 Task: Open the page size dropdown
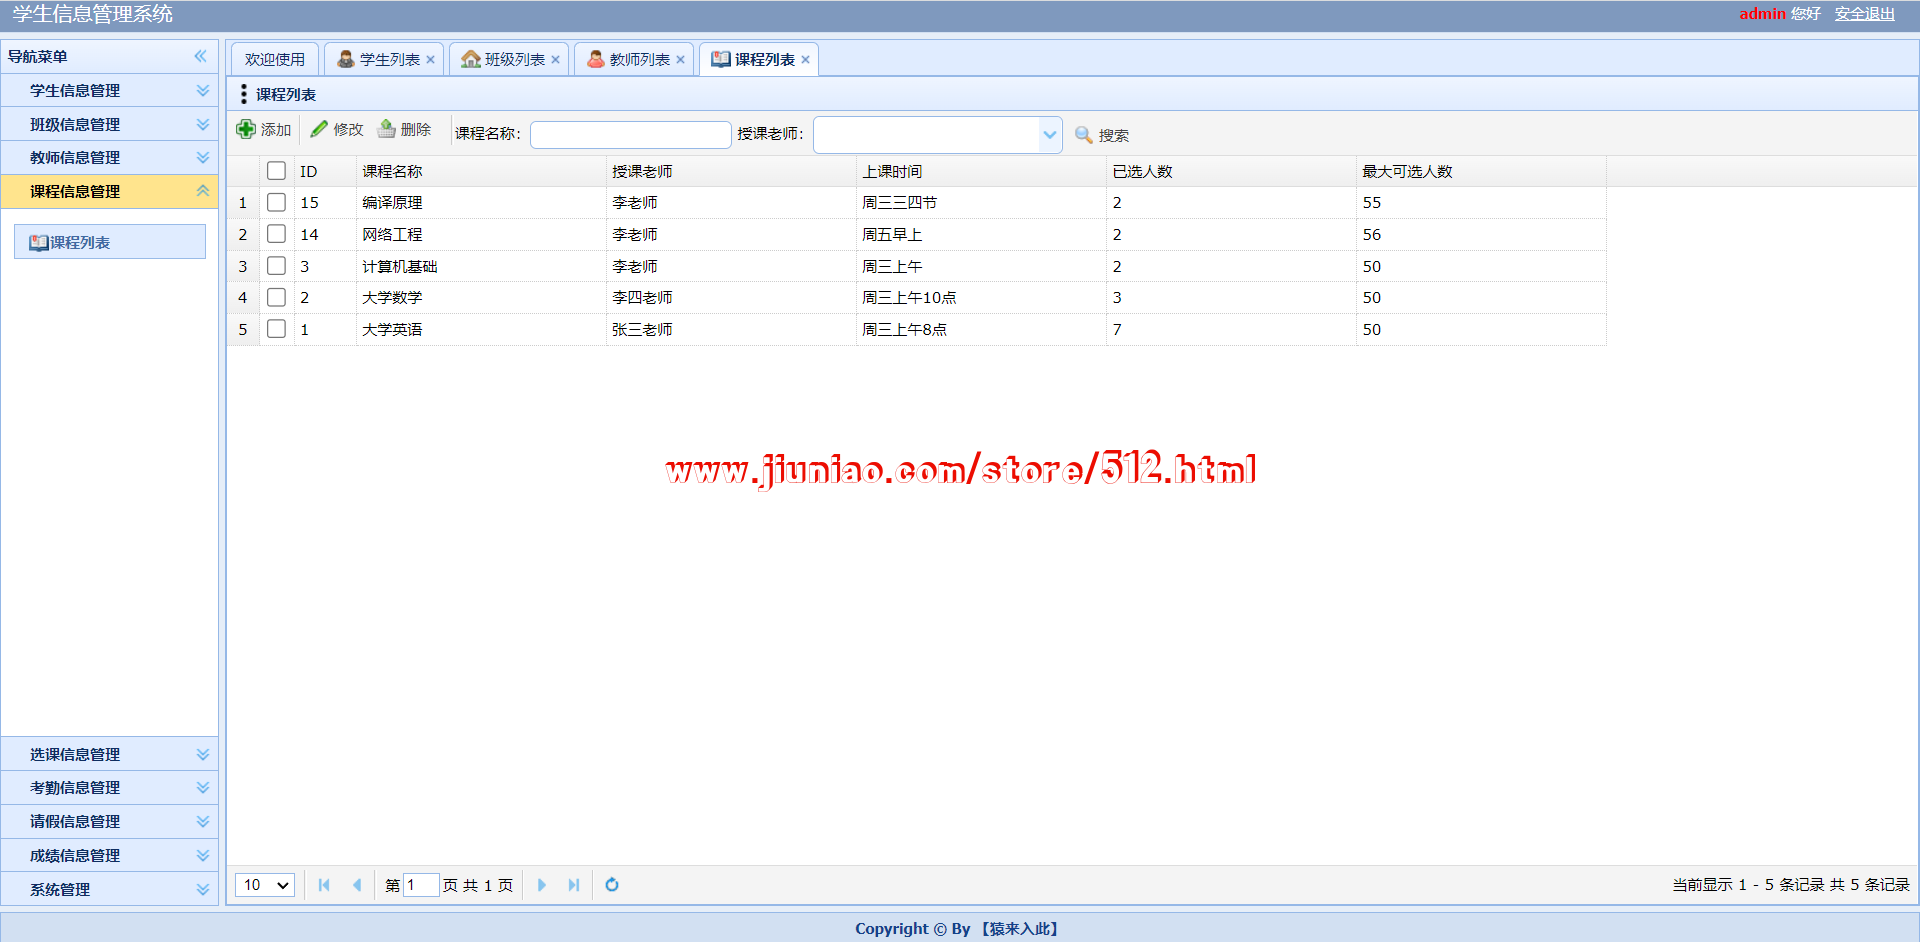tap(265, 885)
